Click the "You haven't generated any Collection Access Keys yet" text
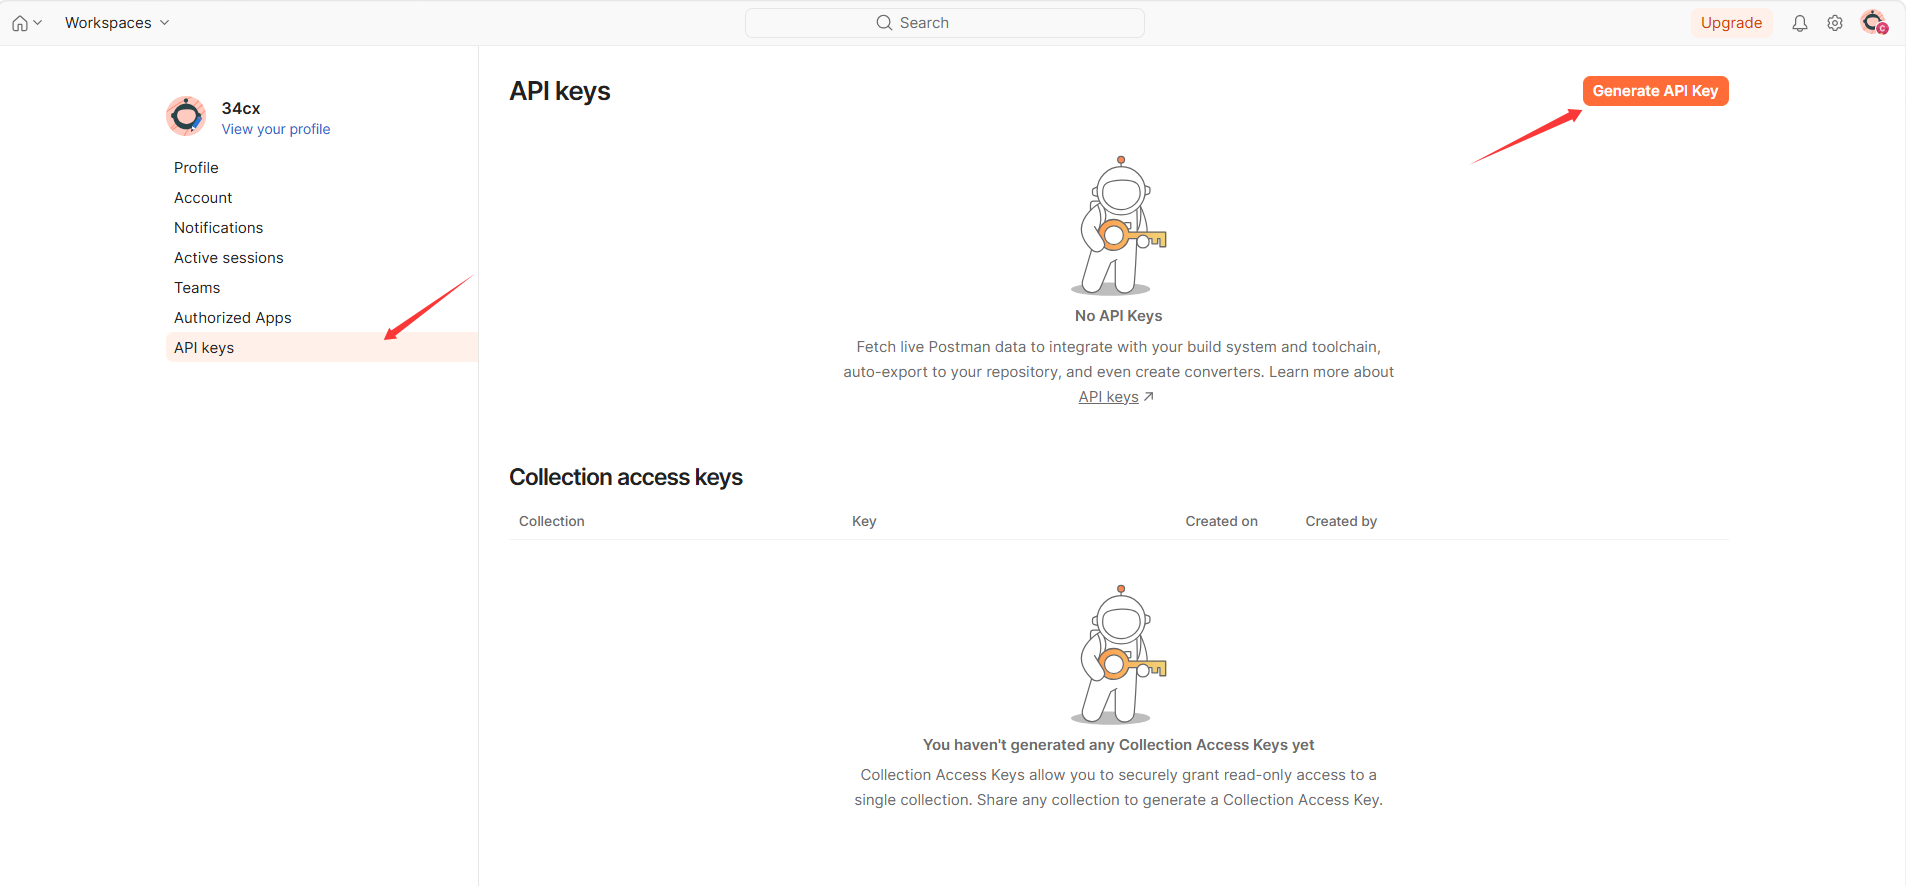The image size is (1909, 886). tap(1118, 745)
